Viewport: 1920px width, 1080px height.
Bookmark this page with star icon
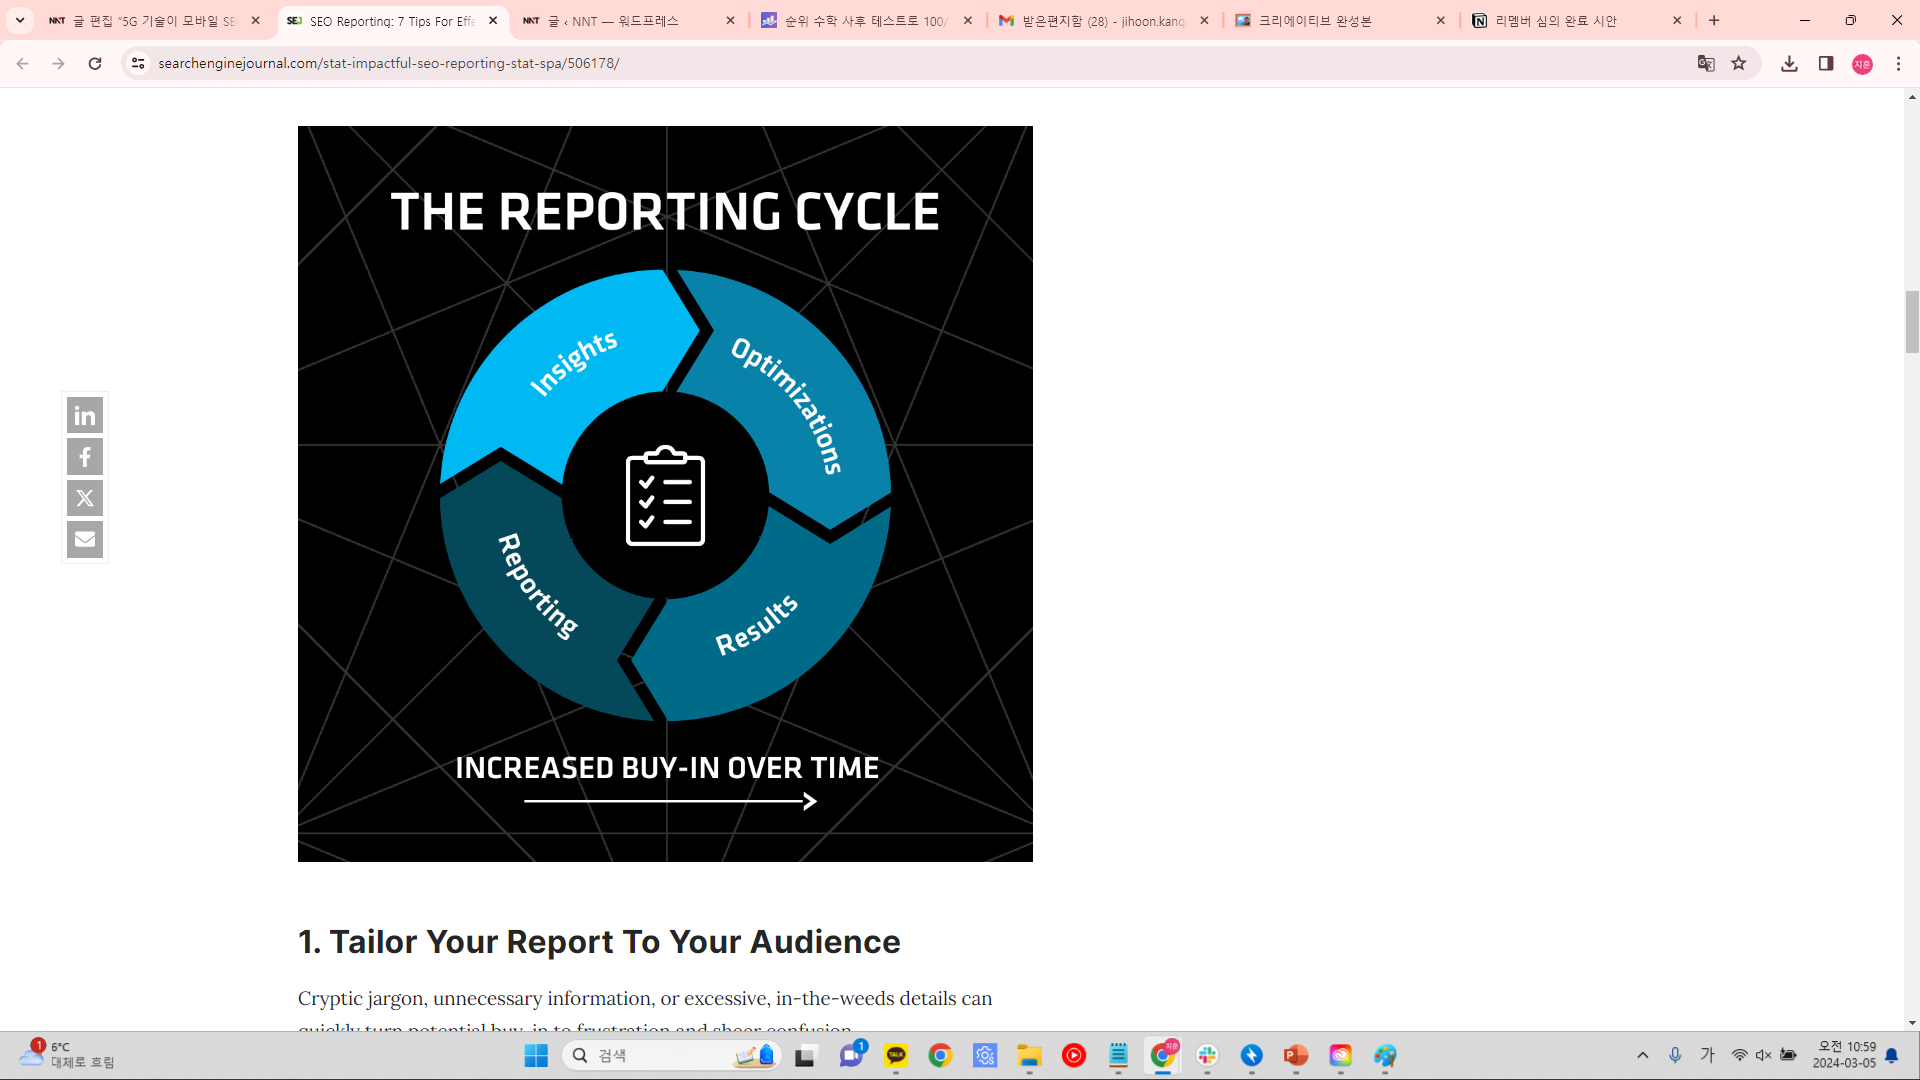(x=1739, y=63)
